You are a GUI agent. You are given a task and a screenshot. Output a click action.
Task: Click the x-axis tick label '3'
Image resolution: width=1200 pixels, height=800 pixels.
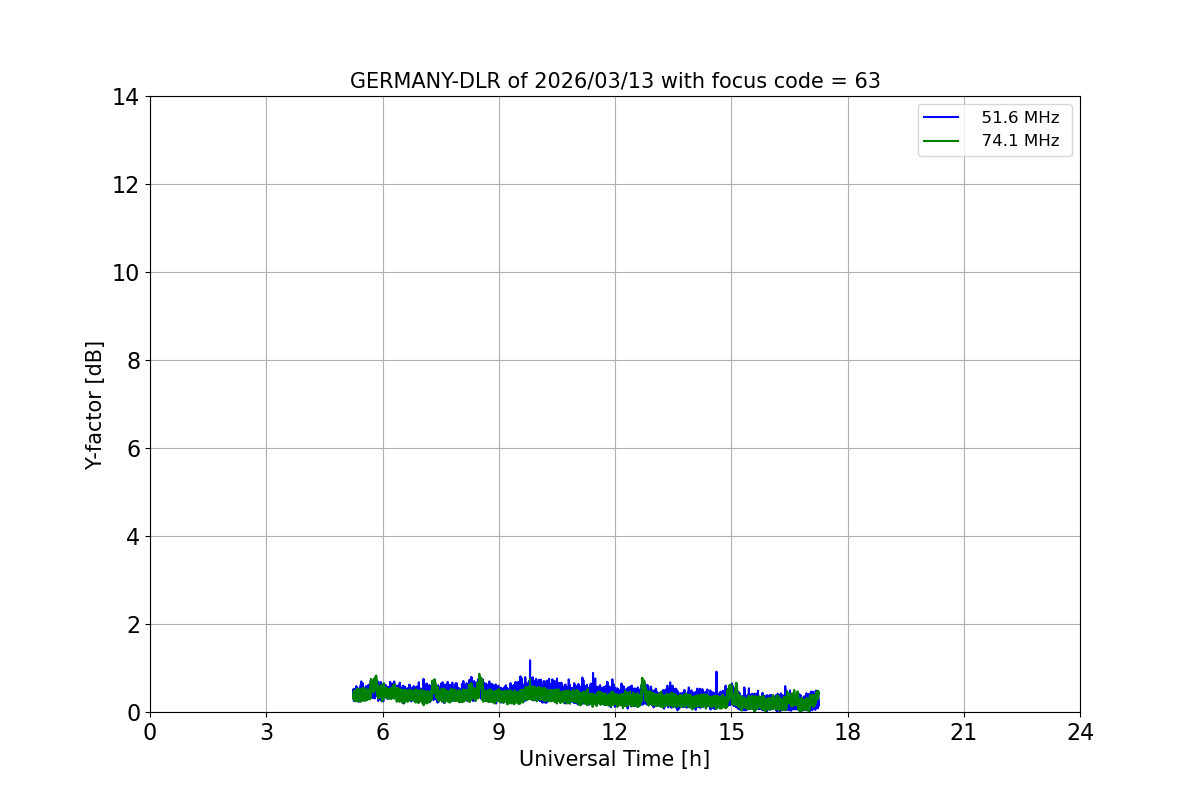click(x=266, y=733)
